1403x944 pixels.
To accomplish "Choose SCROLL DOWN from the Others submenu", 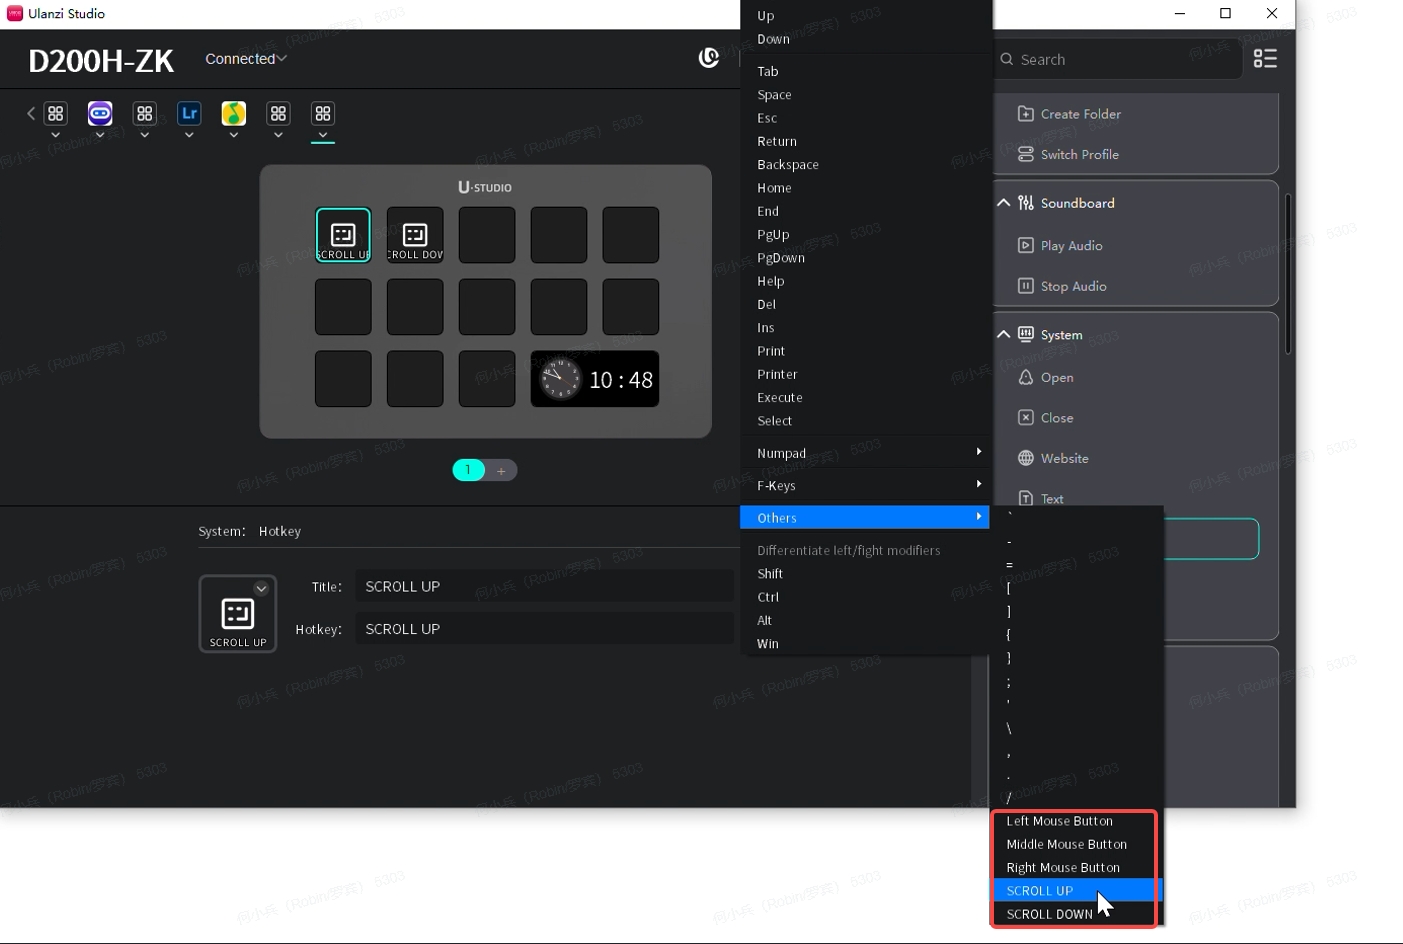I will [1049, 914].
